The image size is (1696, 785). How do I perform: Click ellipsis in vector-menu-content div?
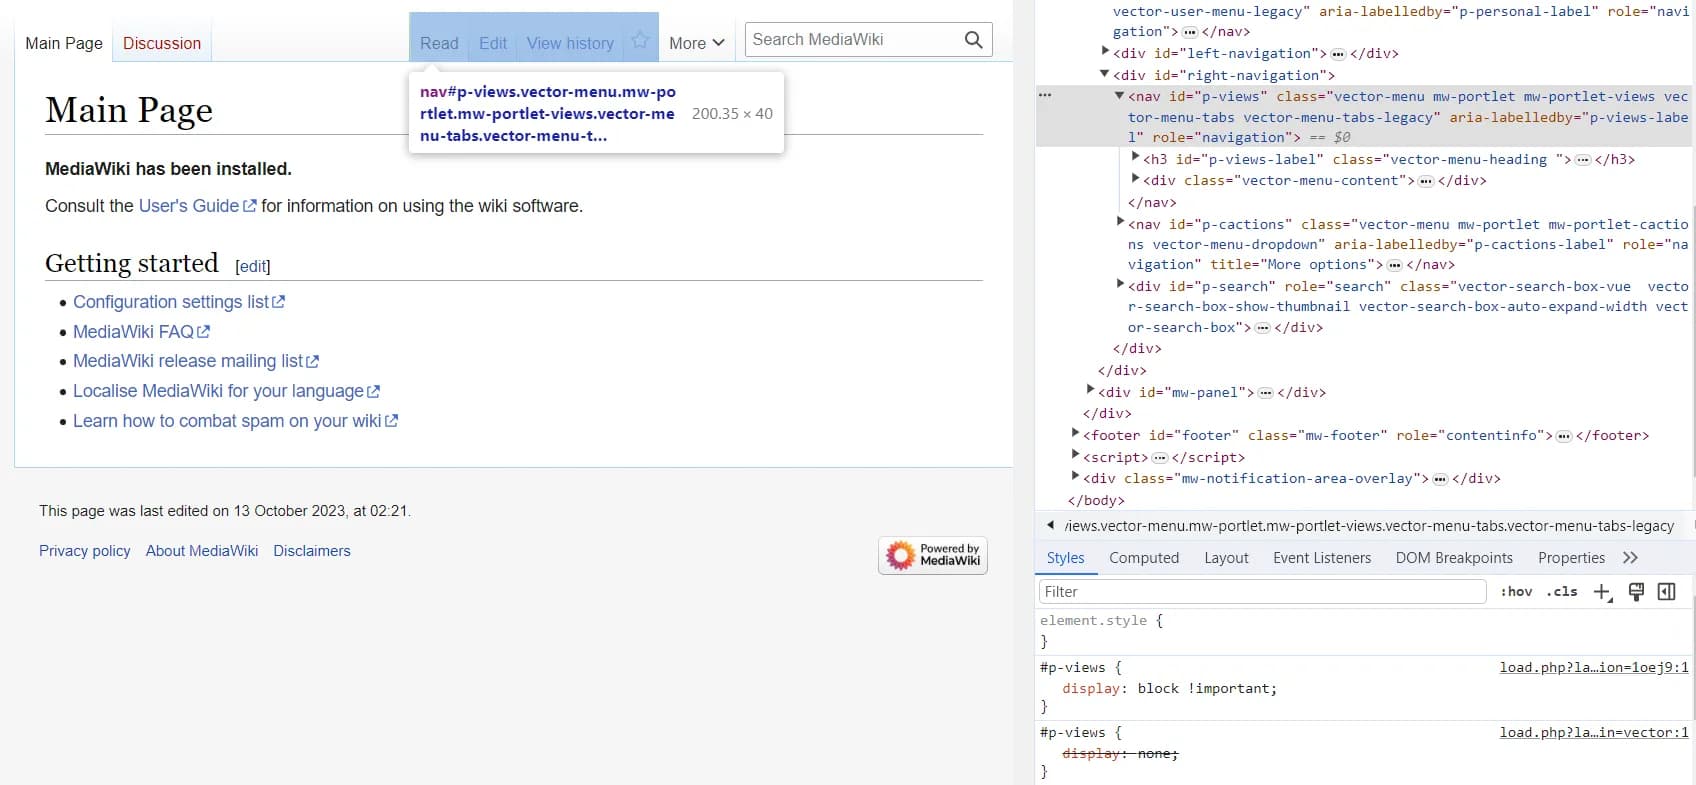click(1427, 181)
